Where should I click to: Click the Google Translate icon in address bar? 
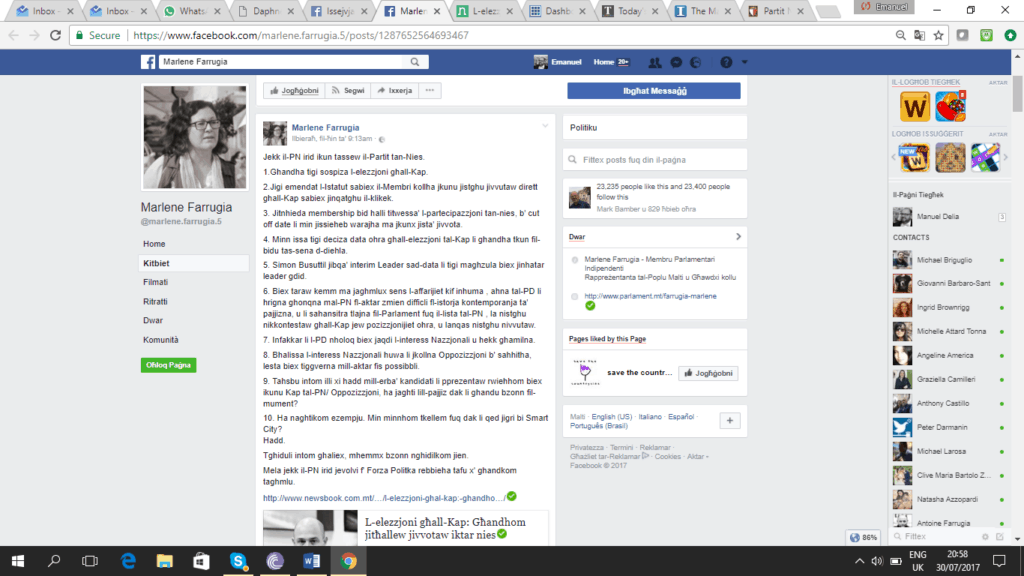point(917,35)
